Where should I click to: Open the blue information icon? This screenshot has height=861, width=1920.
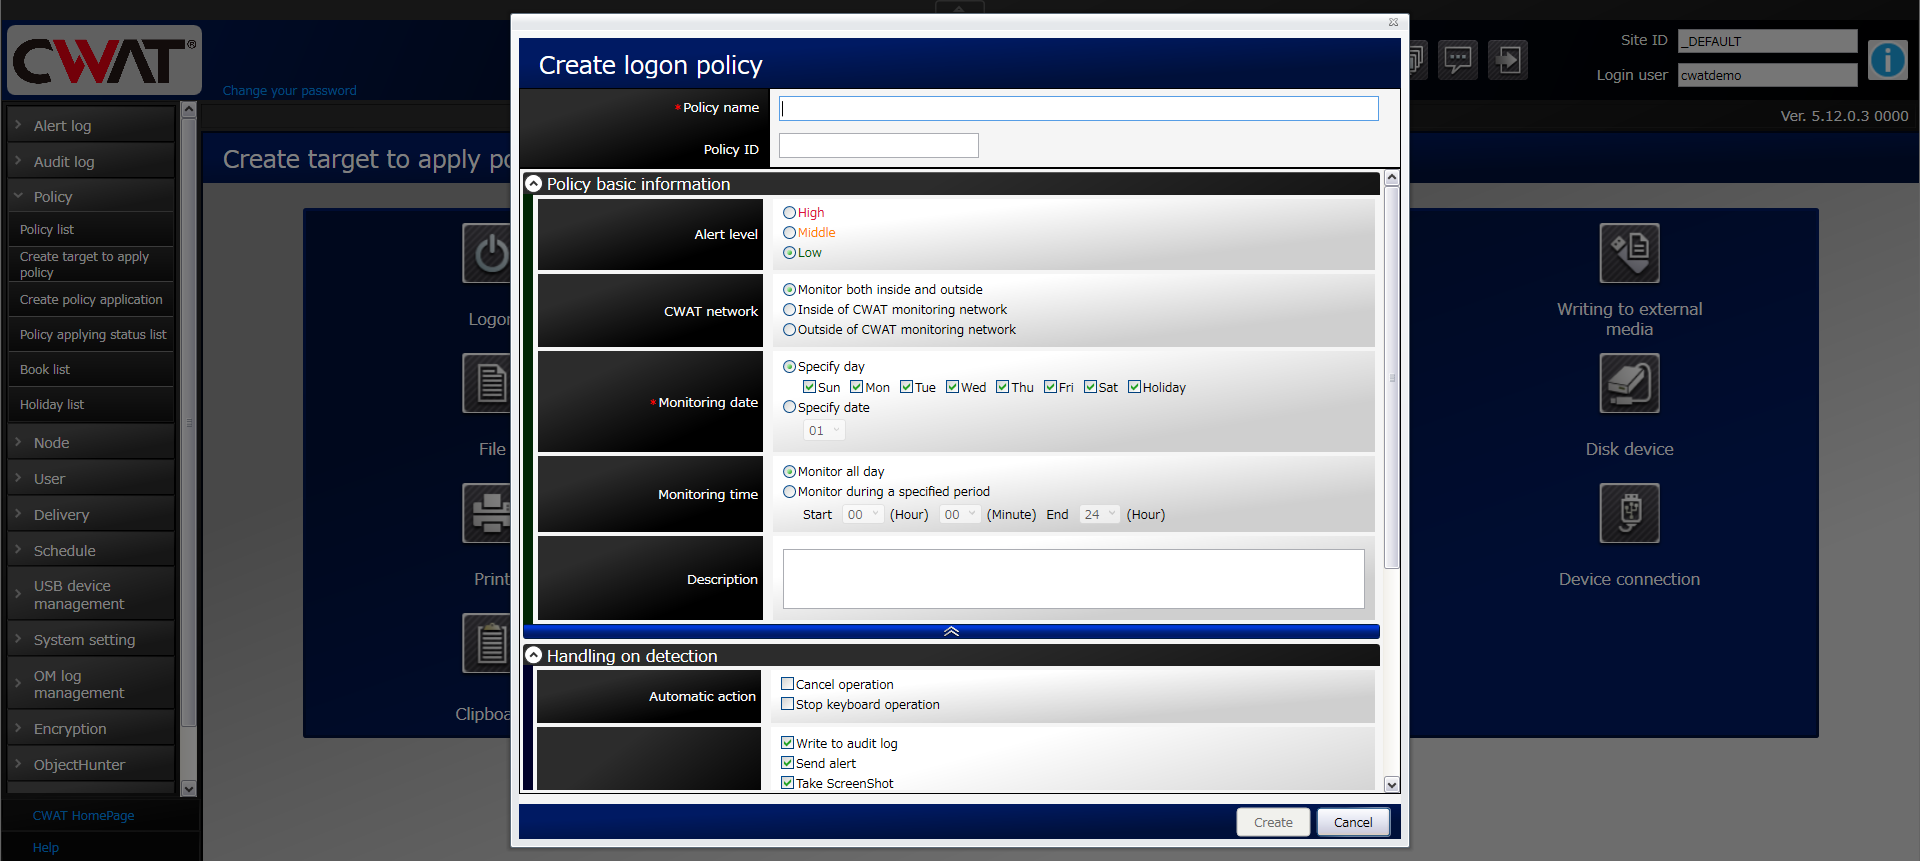click(x=1888, y=60)
